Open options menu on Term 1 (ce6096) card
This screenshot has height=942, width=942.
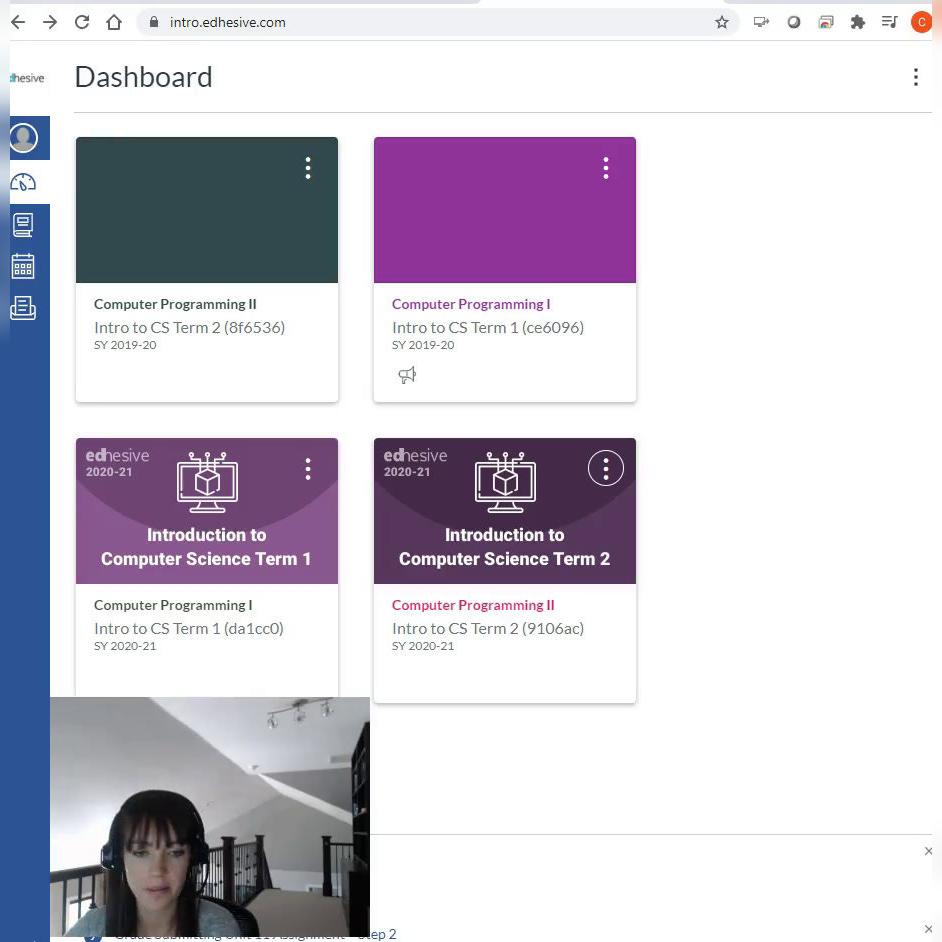coord(605,168)
